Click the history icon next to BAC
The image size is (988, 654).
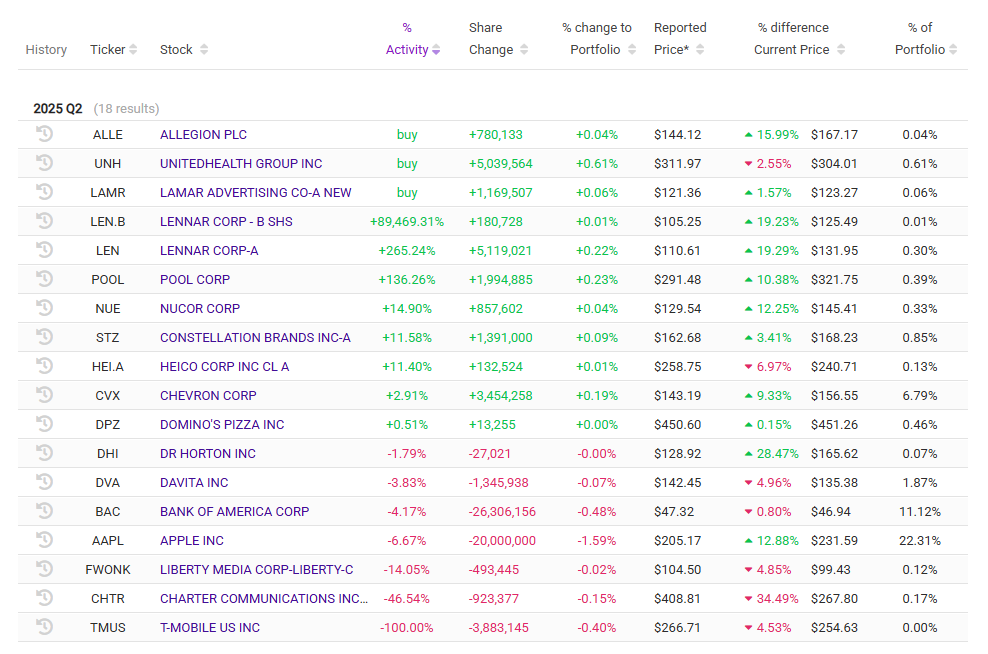(44, 511)
